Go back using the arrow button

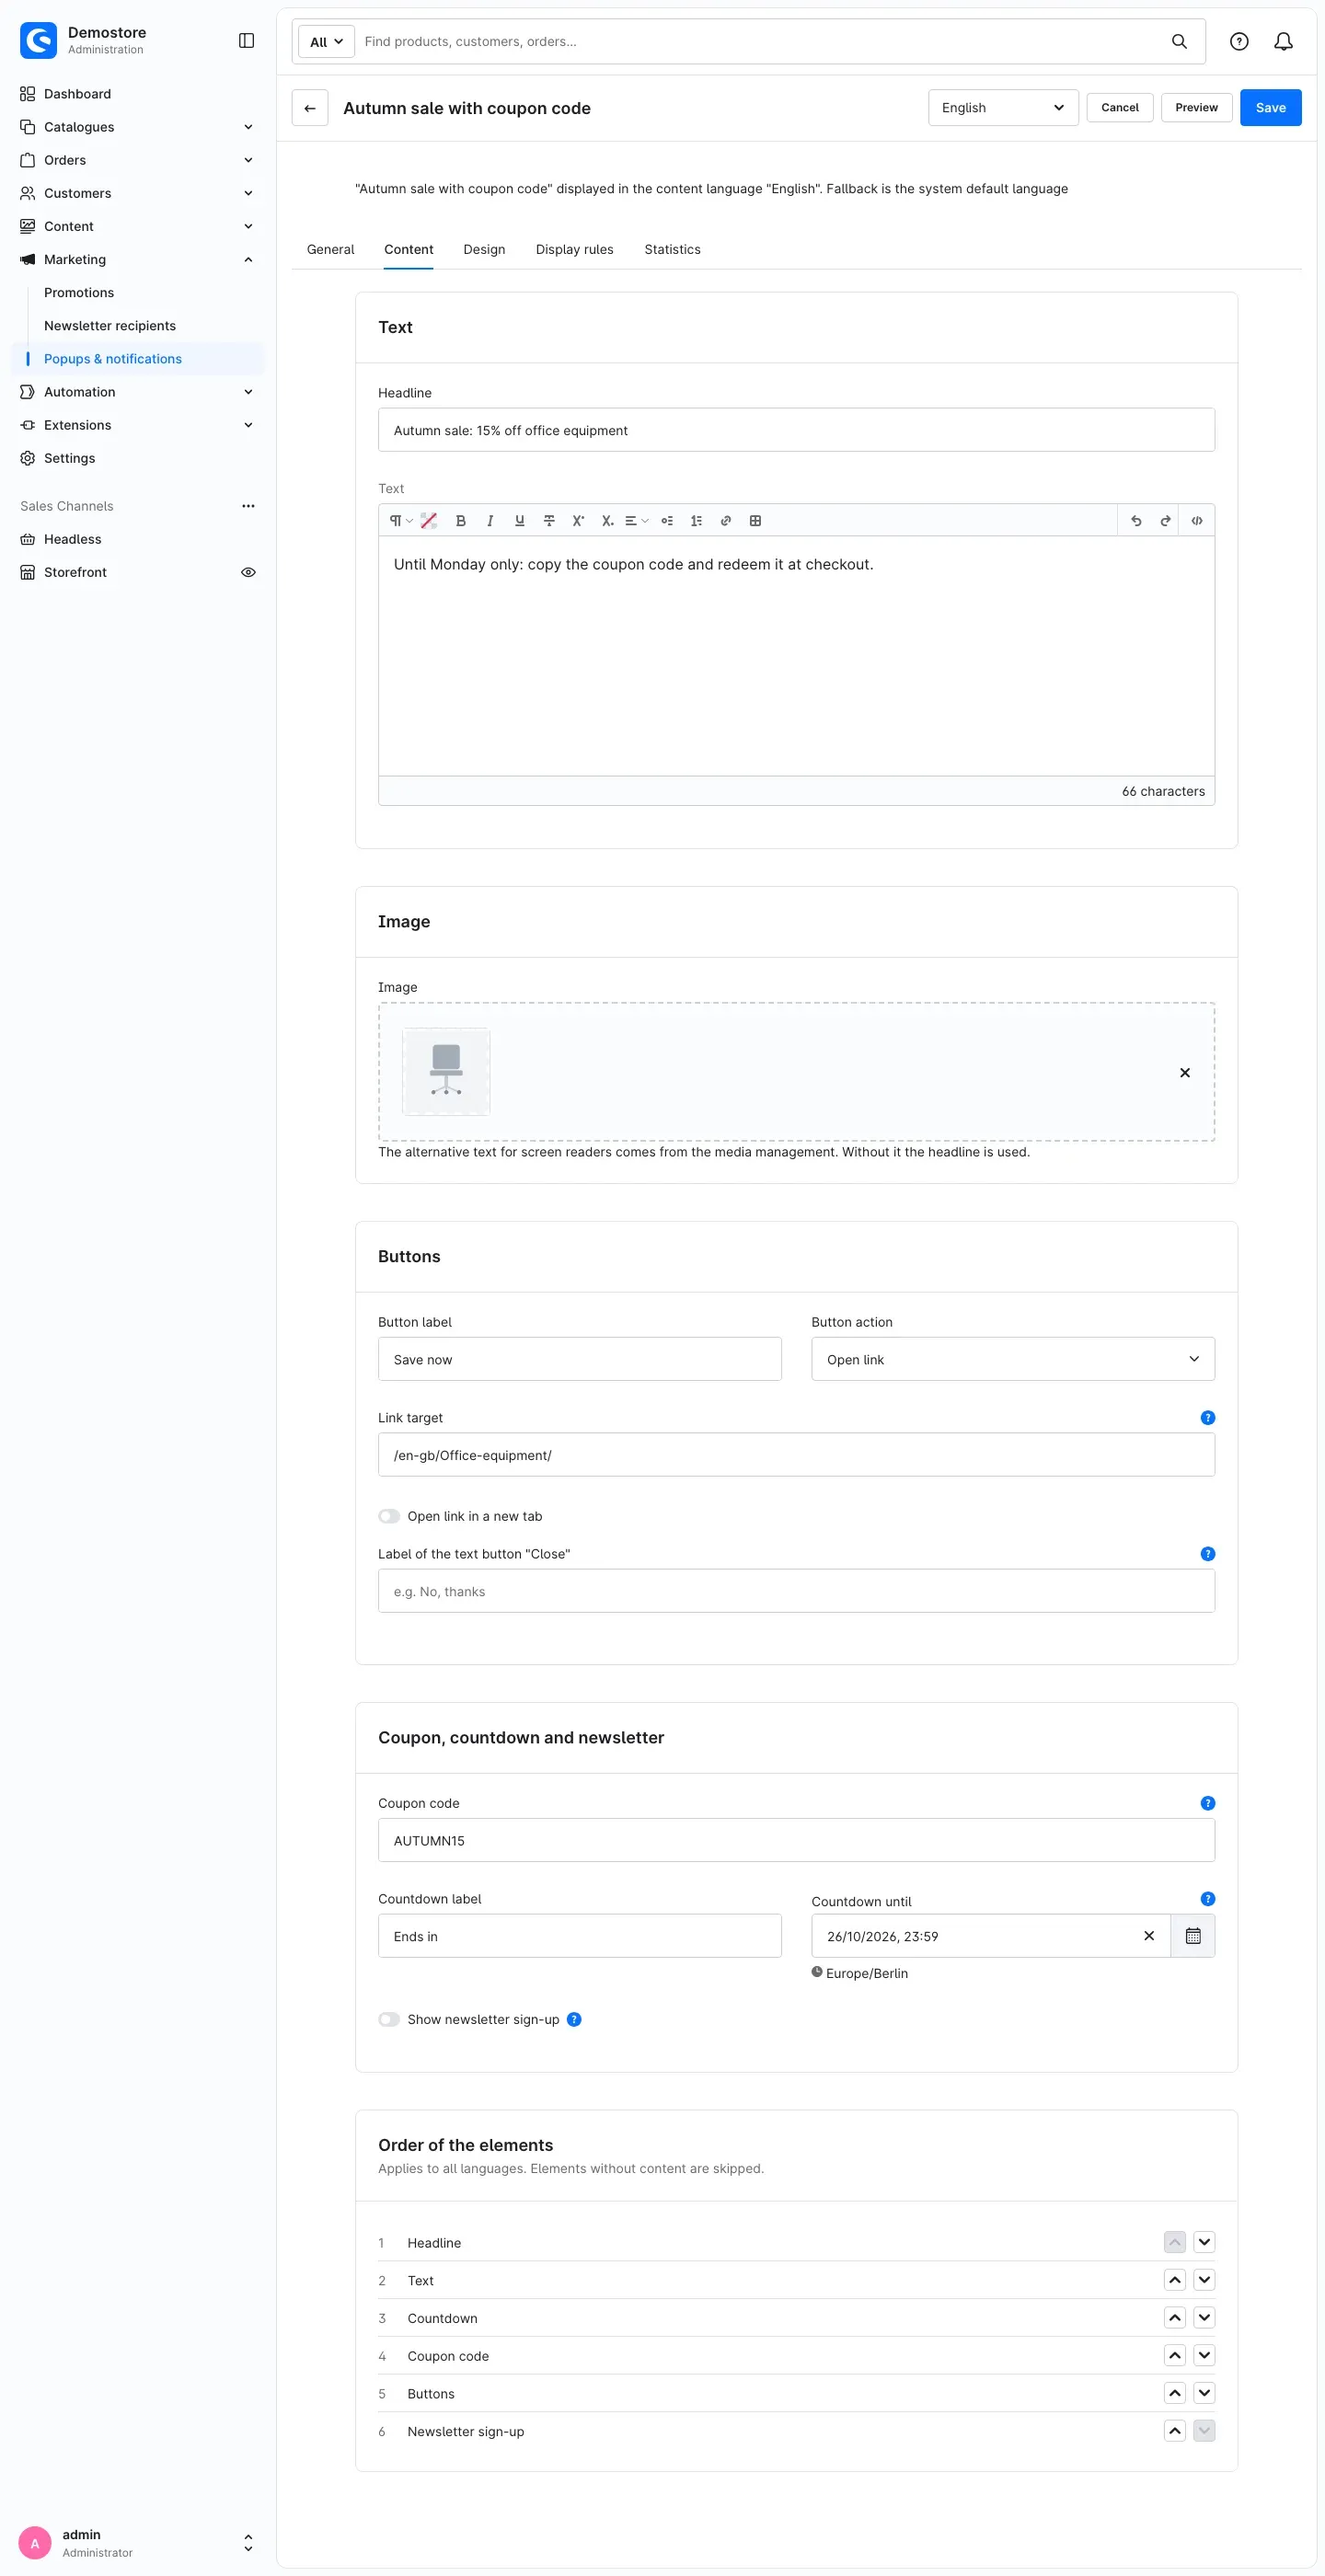(x=310, y=108)
